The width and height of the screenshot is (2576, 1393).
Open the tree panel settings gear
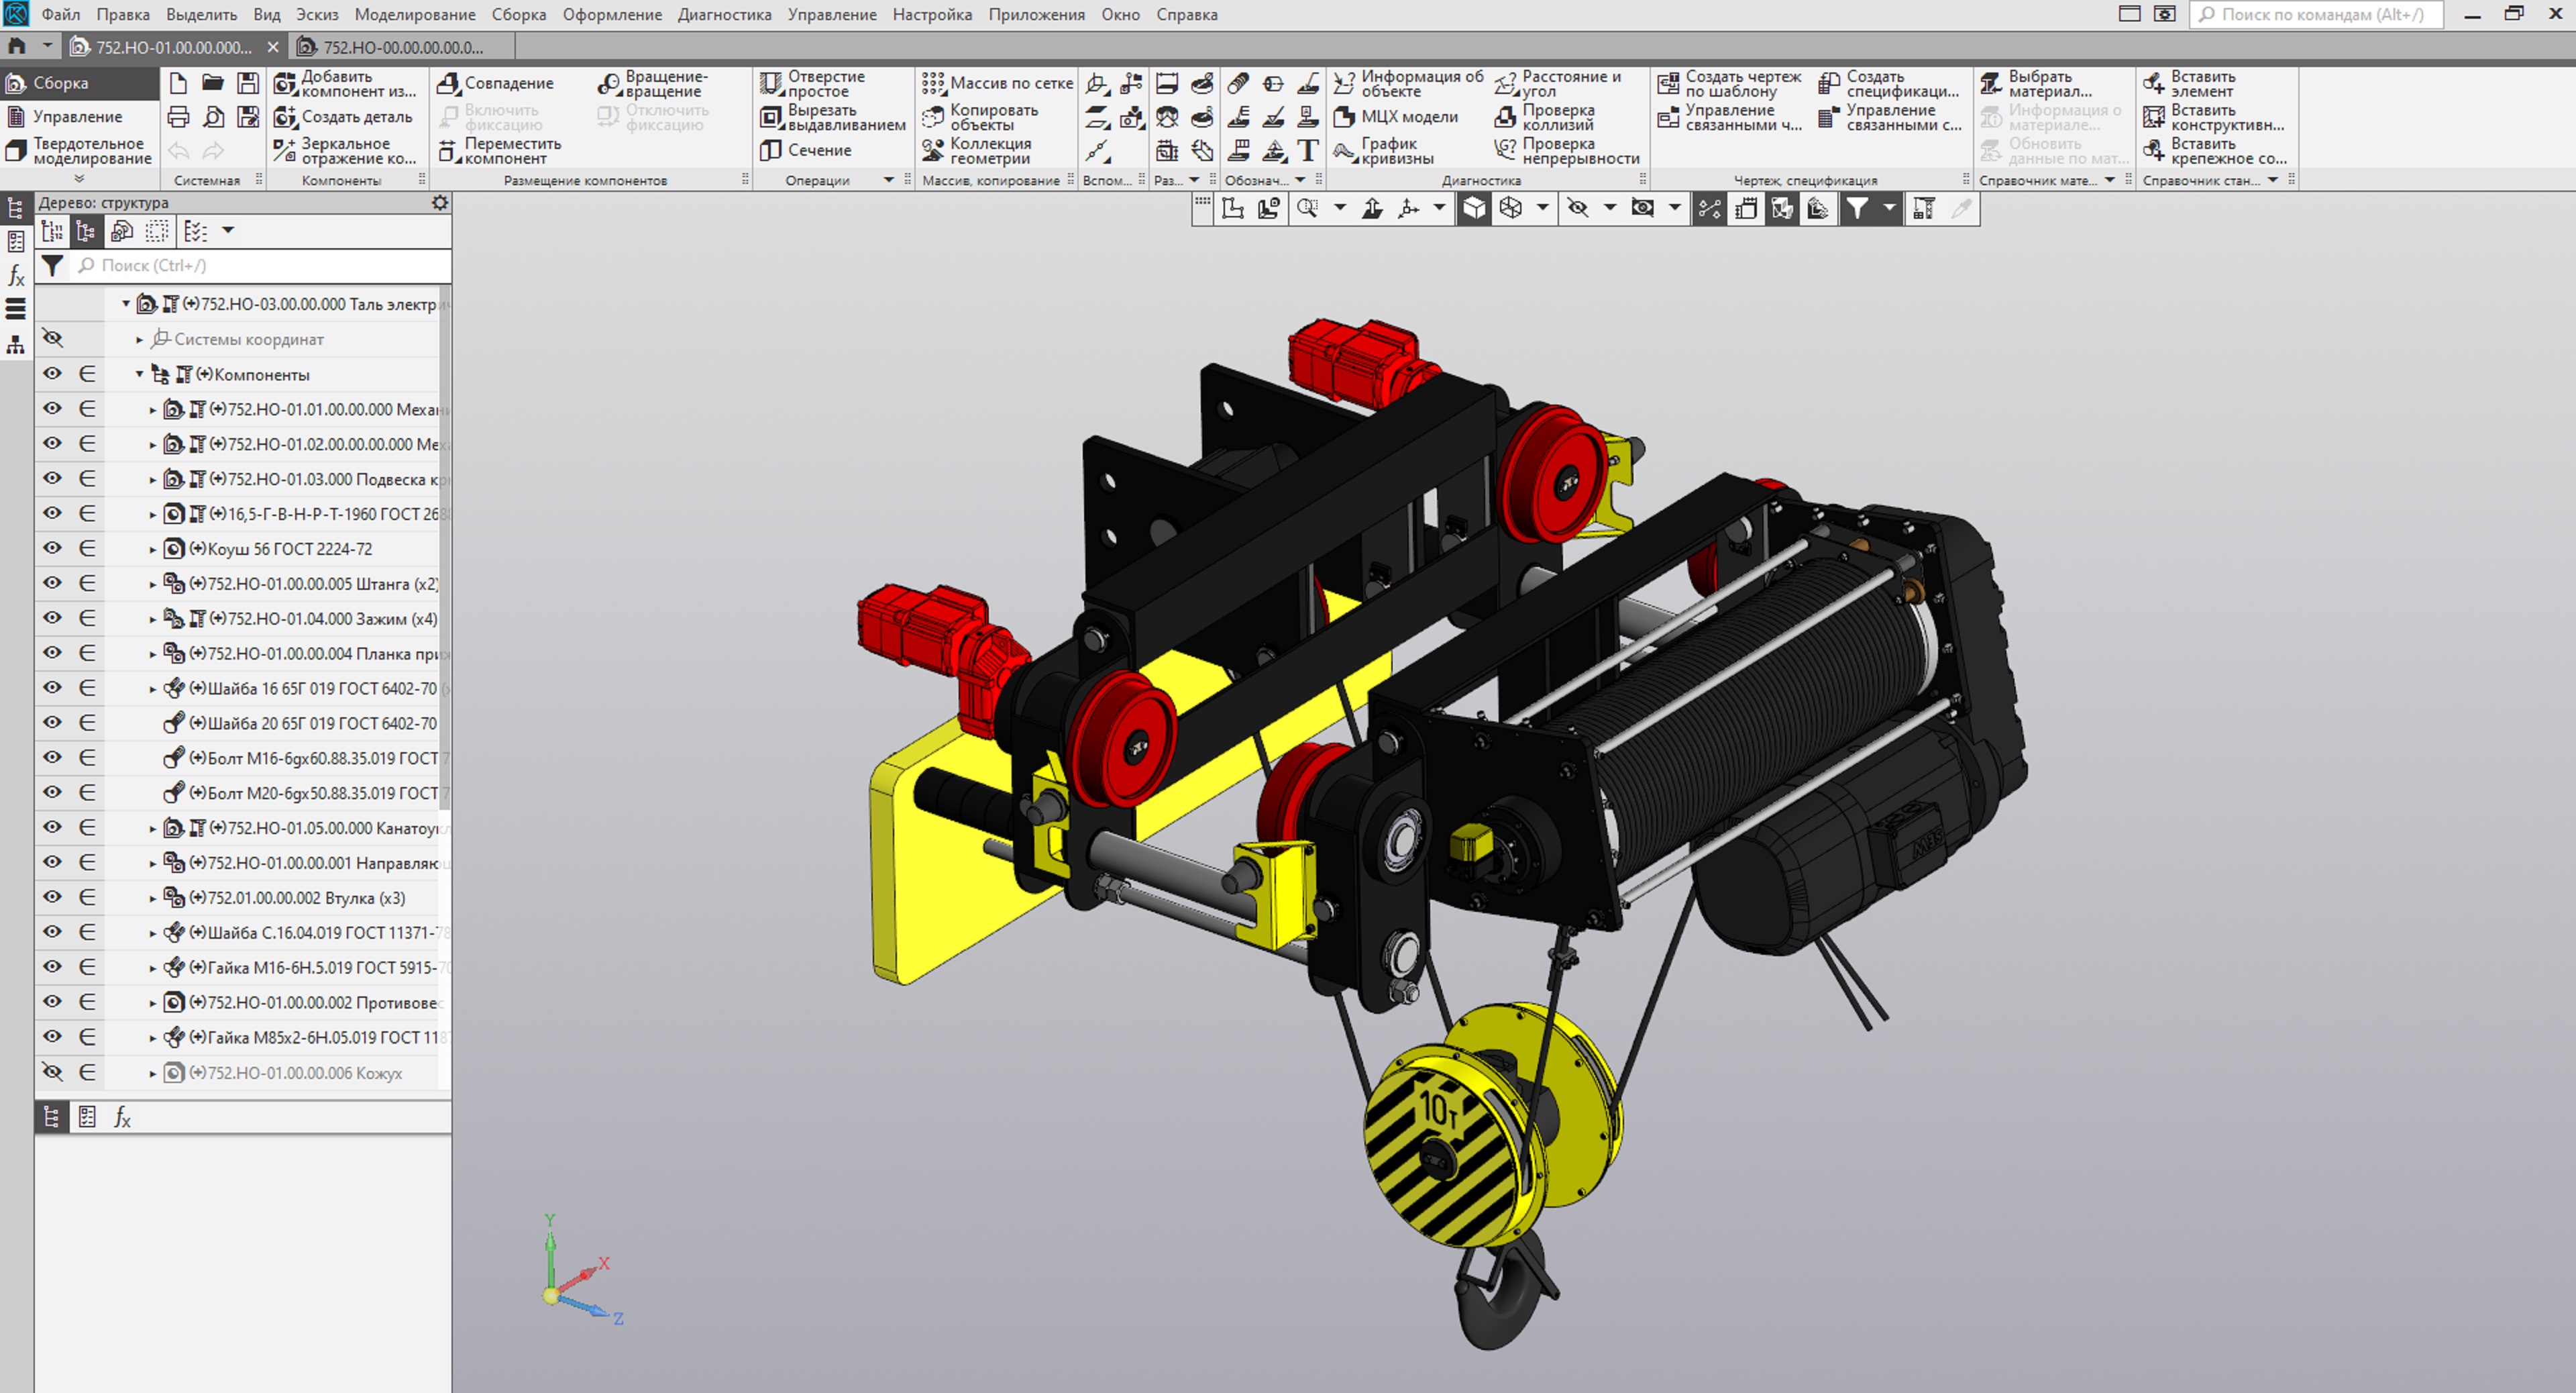click(x=439, y=203)
